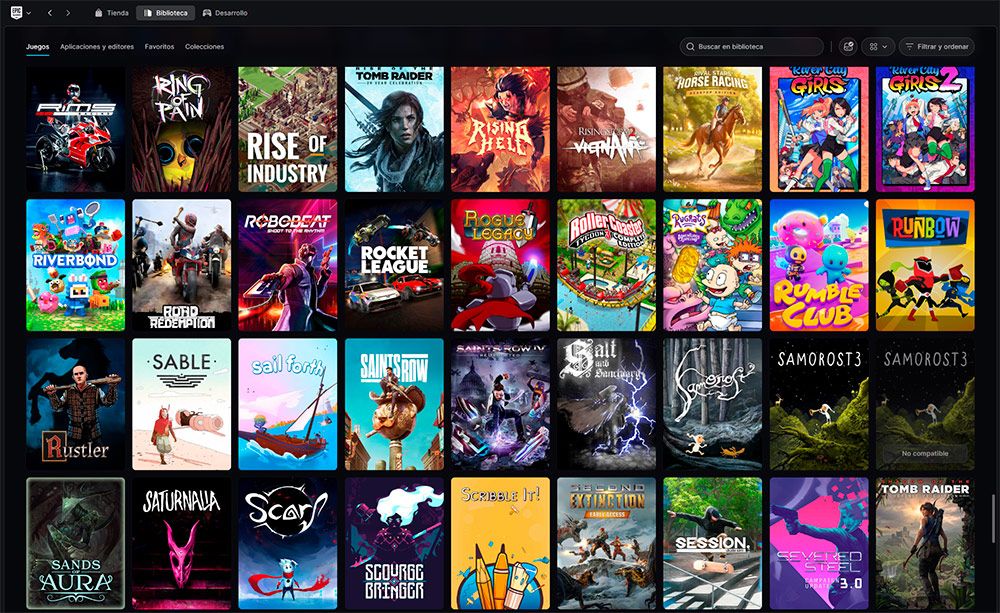This screenshot has width=1000, height=613.
Task: Select the Robobeat game tile
Action: click(x=288, y=265)
